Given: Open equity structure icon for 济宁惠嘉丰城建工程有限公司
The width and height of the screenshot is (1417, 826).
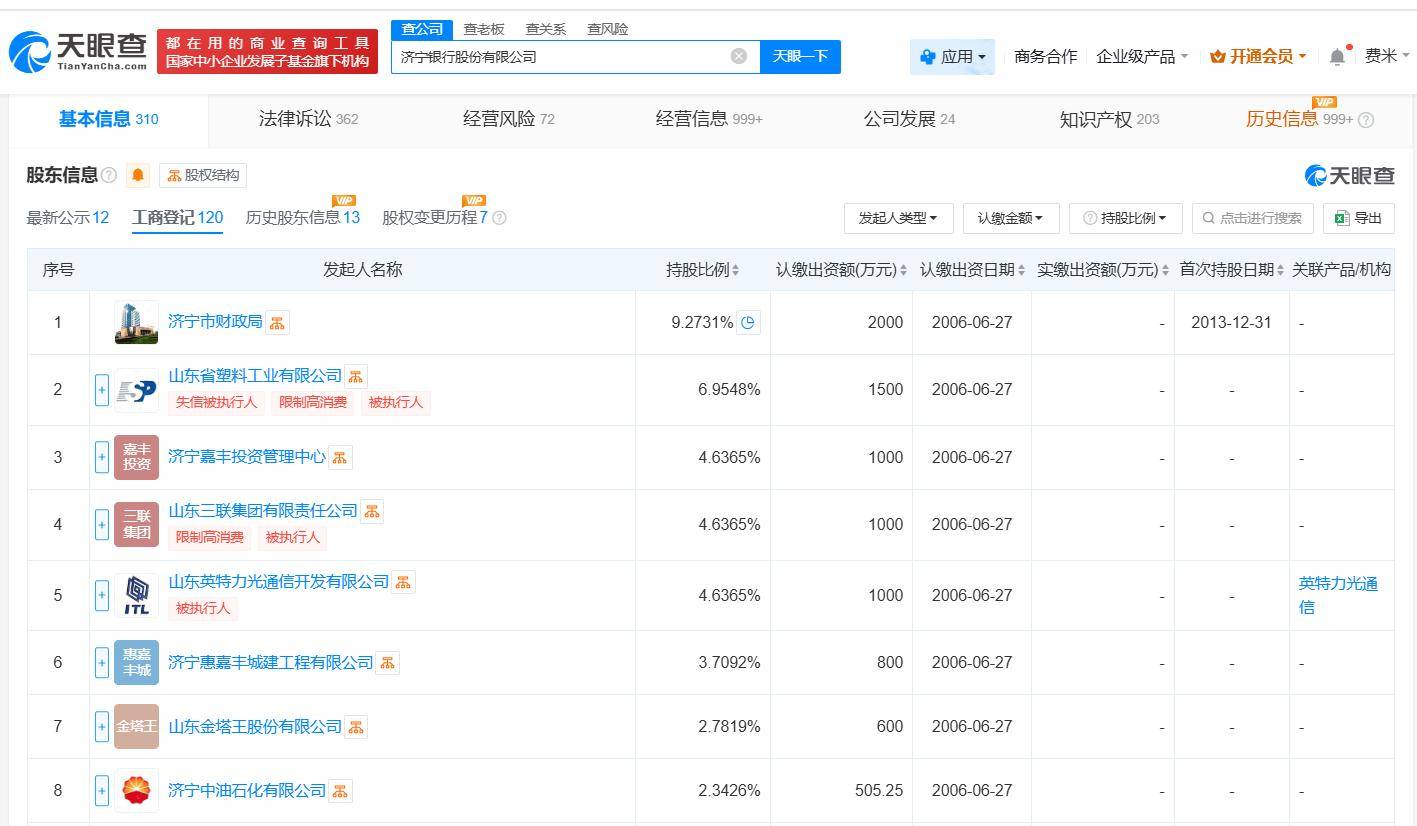Looking at the screenshot, I should tap(387, 662).
